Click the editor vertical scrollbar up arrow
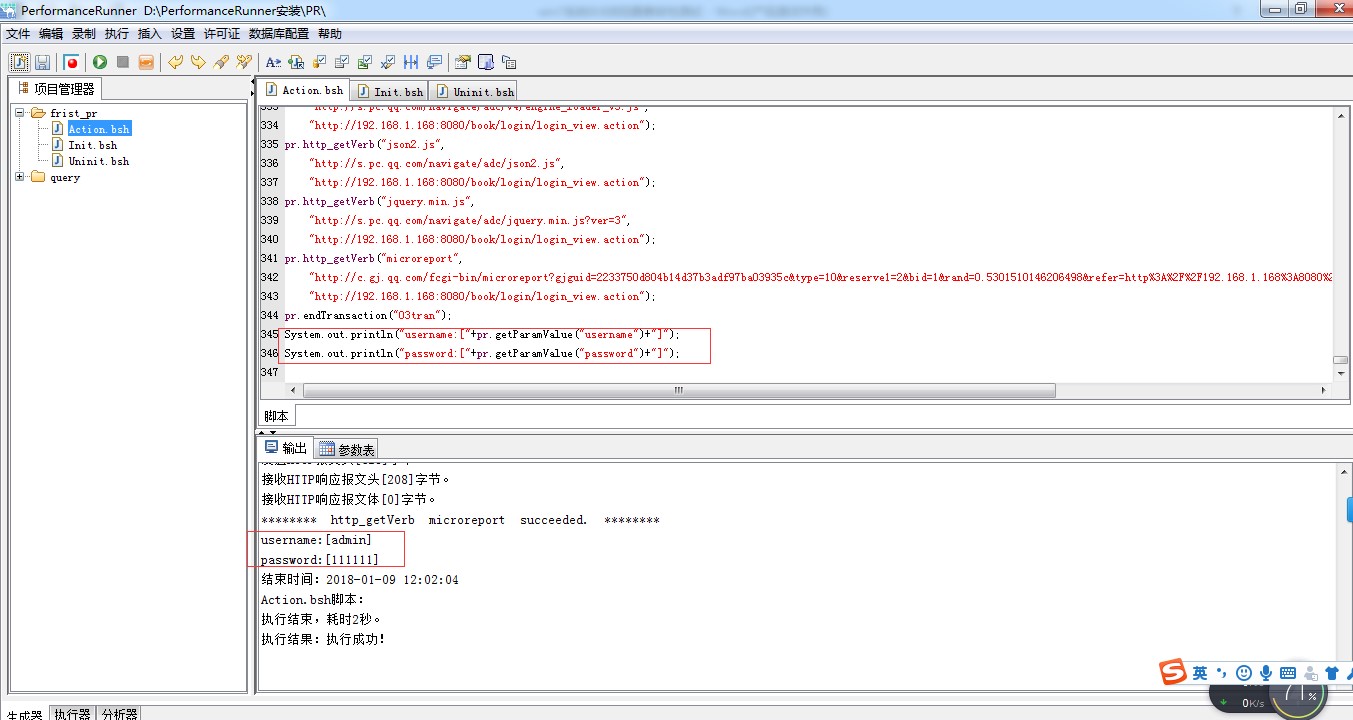1353x720 pixels. [1341, 116]
